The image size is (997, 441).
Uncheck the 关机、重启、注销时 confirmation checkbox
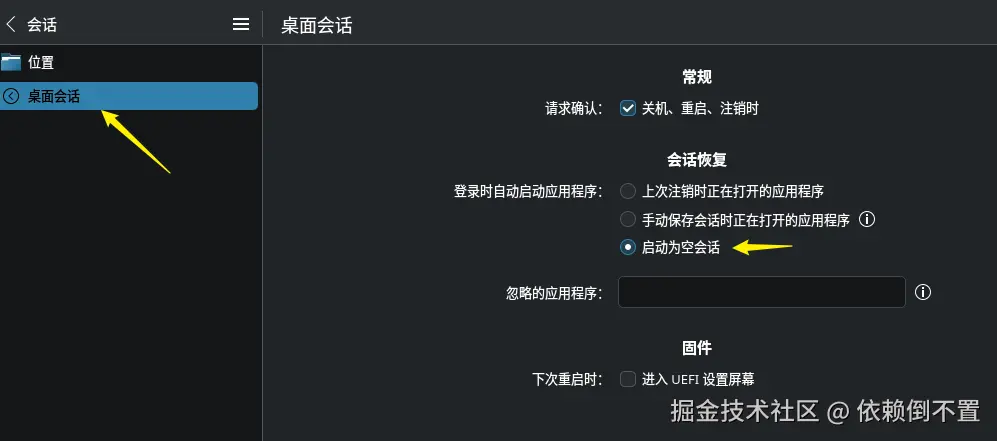[x=628, y=109]
